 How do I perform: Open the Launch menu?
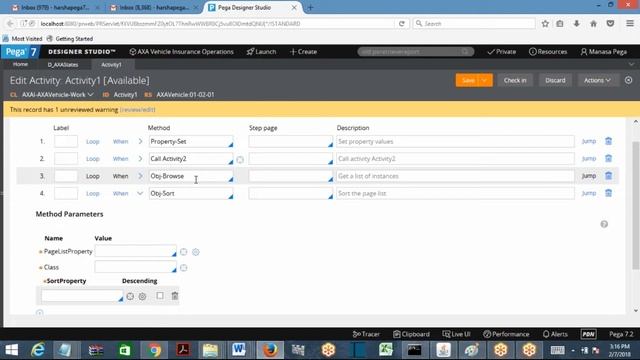pyautogui.click(x=262, y=52)
